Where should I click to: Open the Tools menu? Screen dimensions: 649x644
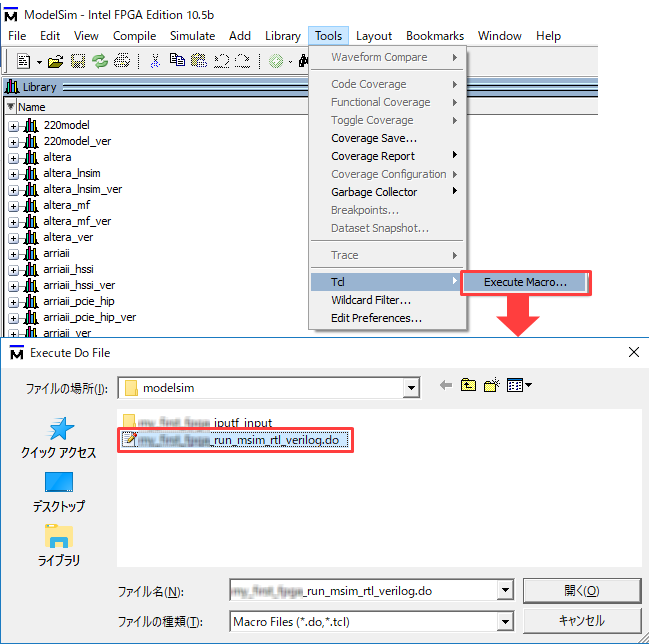(328, 36)
